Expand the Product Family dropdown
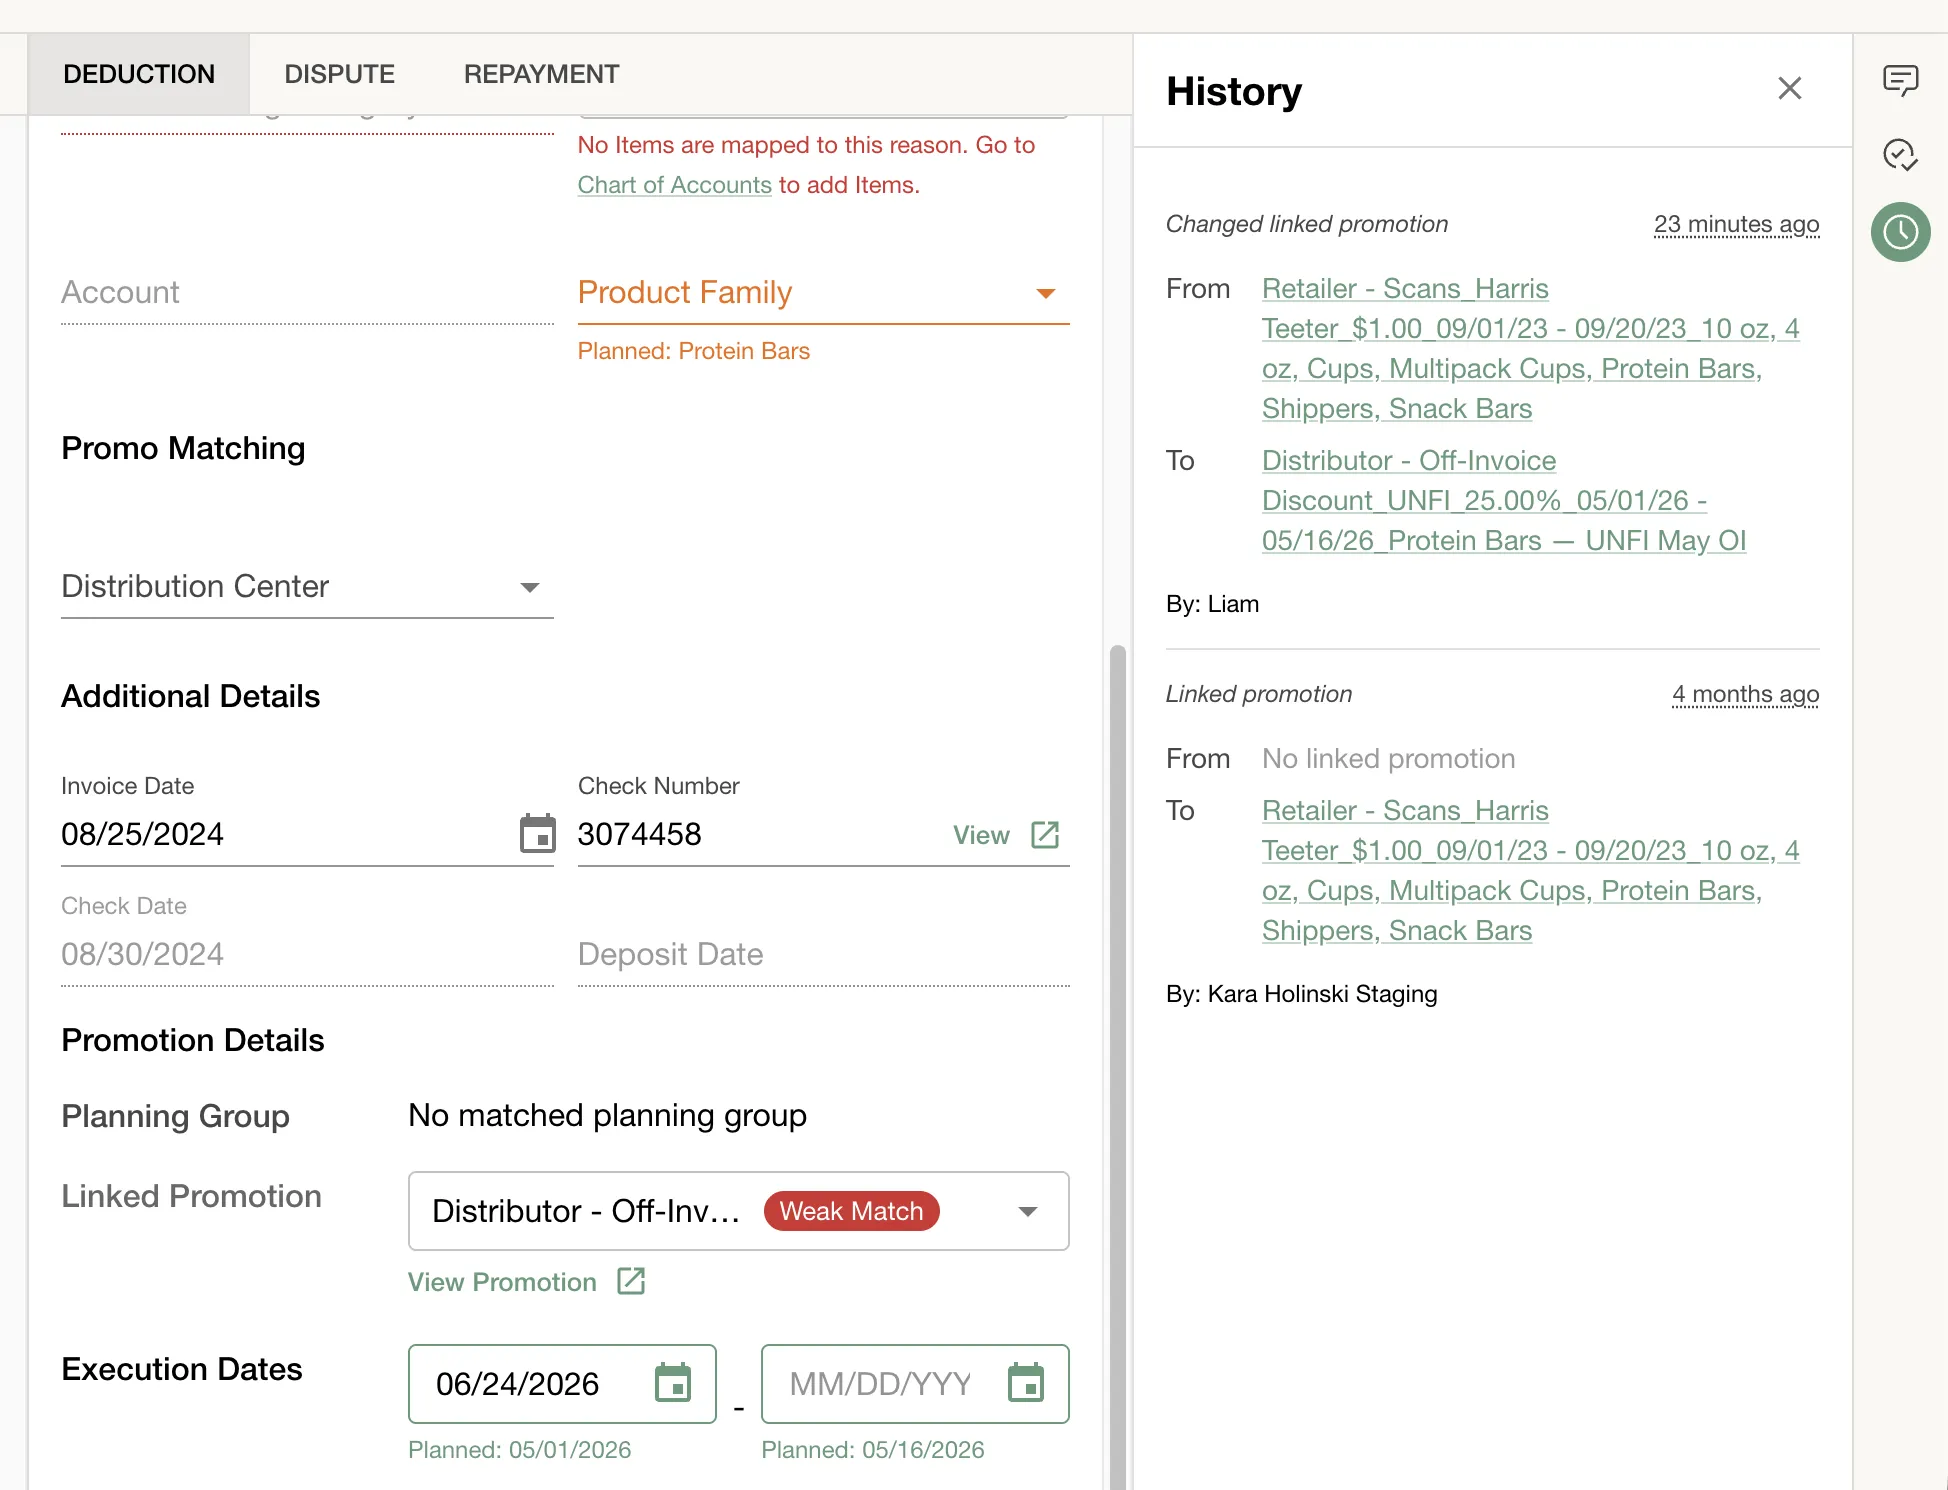This screenshot has width=1948, height=1490. (x=824, y=293)
